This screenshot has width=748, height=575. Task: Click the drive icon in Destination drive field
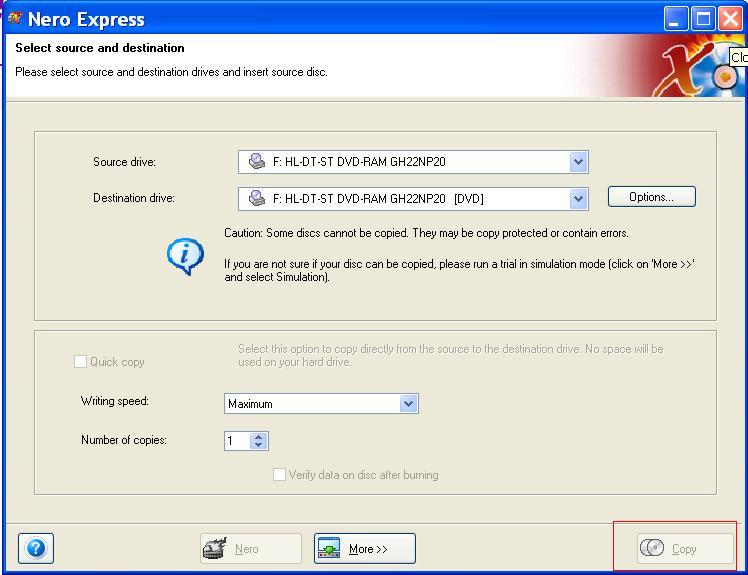tap(257, 198)
